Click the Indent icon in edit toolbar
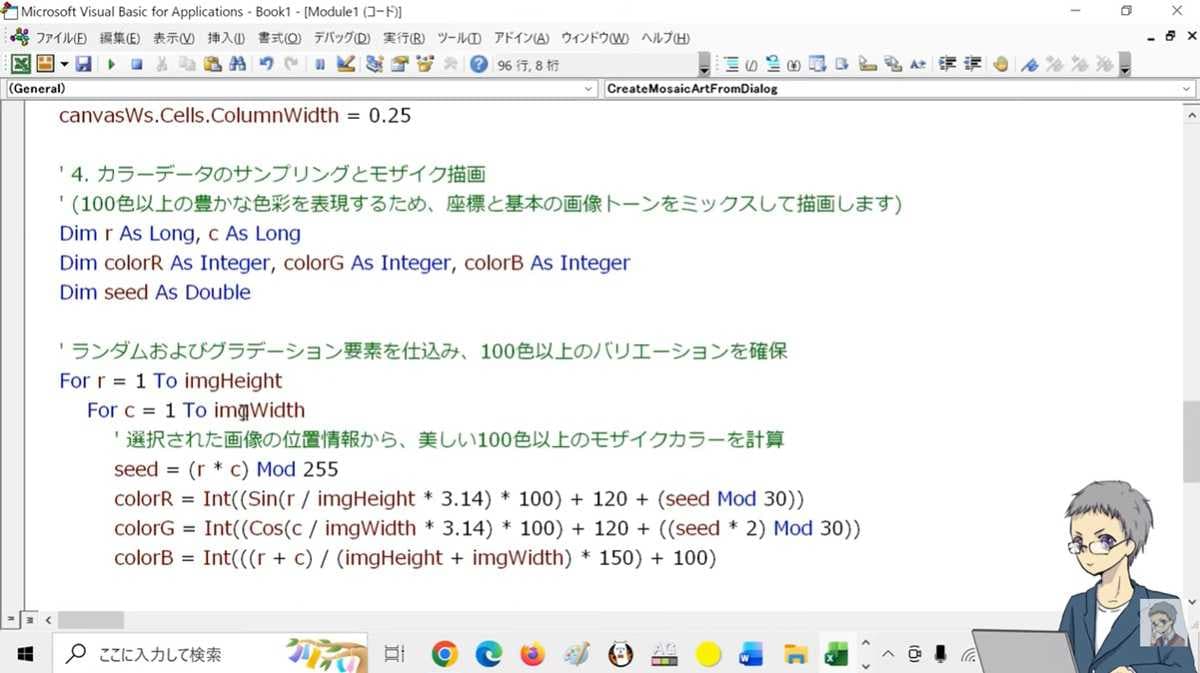The image size is (1200, 673). click(x=949, y=64)
